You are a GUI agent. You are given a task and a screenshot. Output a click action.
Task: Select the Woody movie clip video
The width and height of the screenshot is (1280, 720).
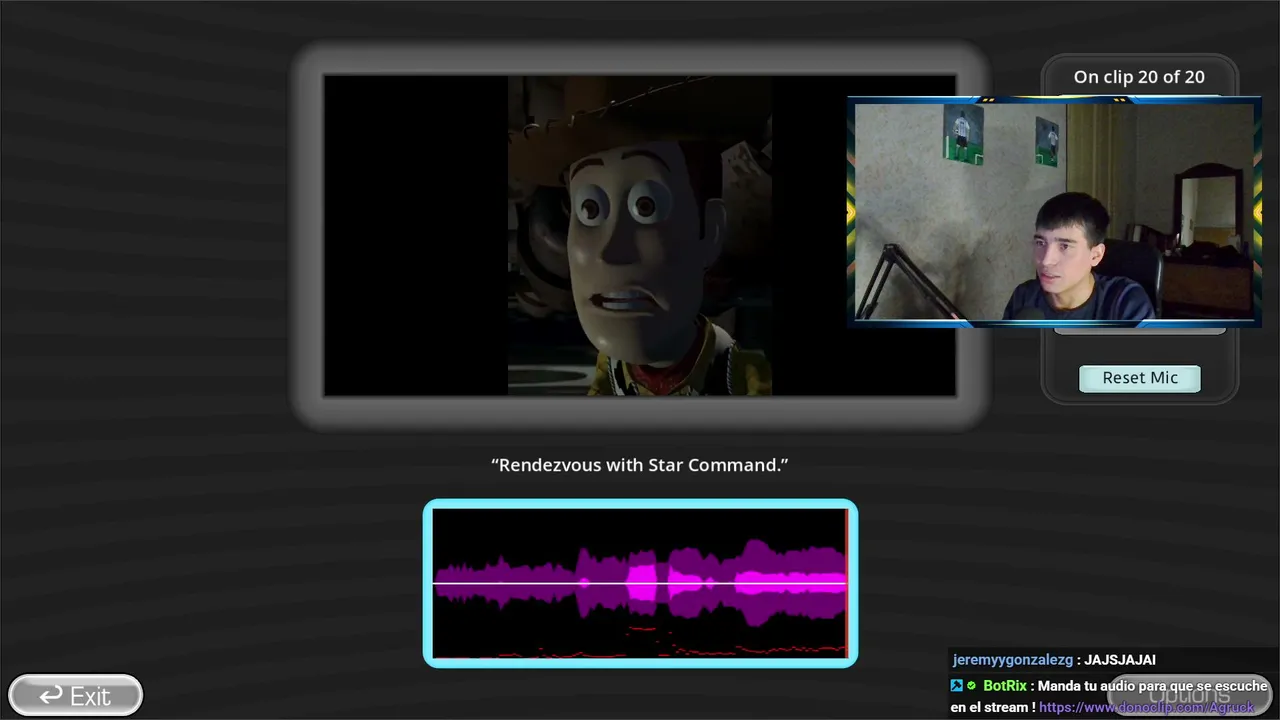tap(640, 236)
